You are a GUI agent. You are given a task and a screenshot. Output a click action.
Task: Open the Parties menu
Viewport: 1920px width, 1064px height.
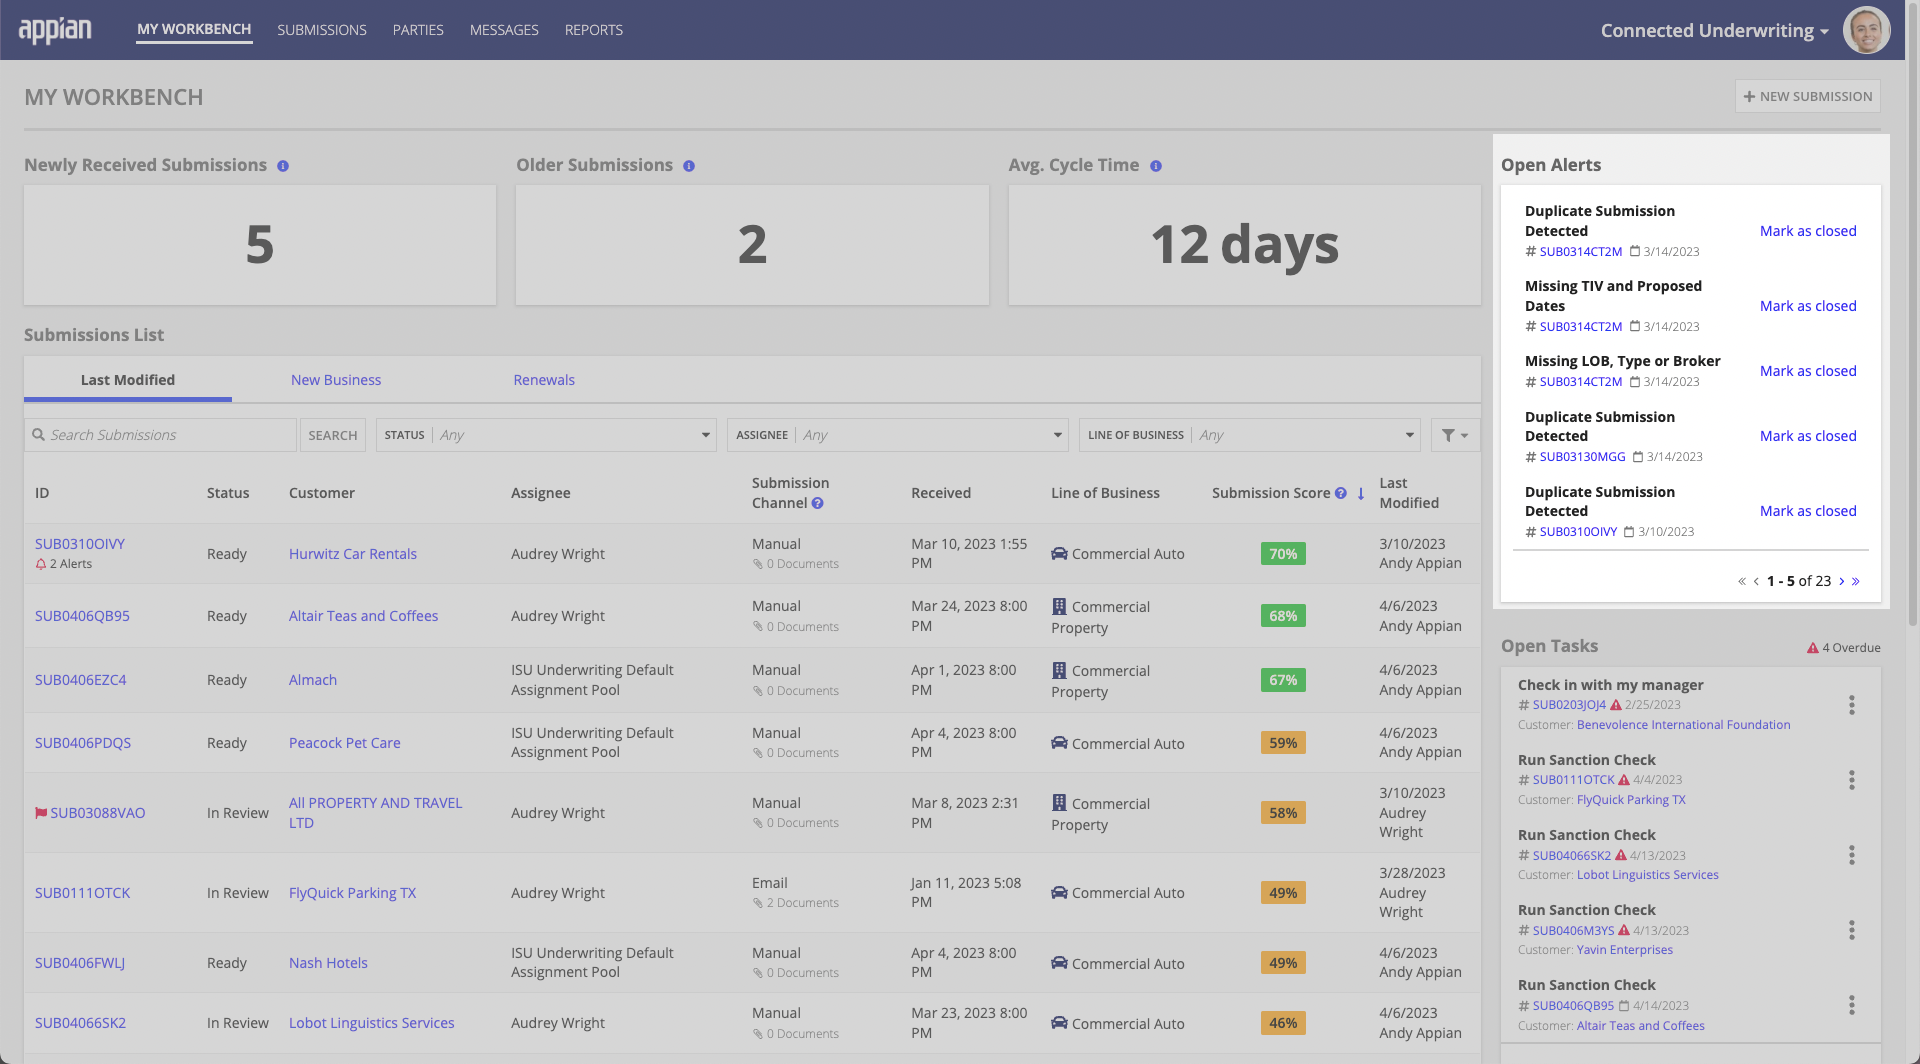pos(418,30)
